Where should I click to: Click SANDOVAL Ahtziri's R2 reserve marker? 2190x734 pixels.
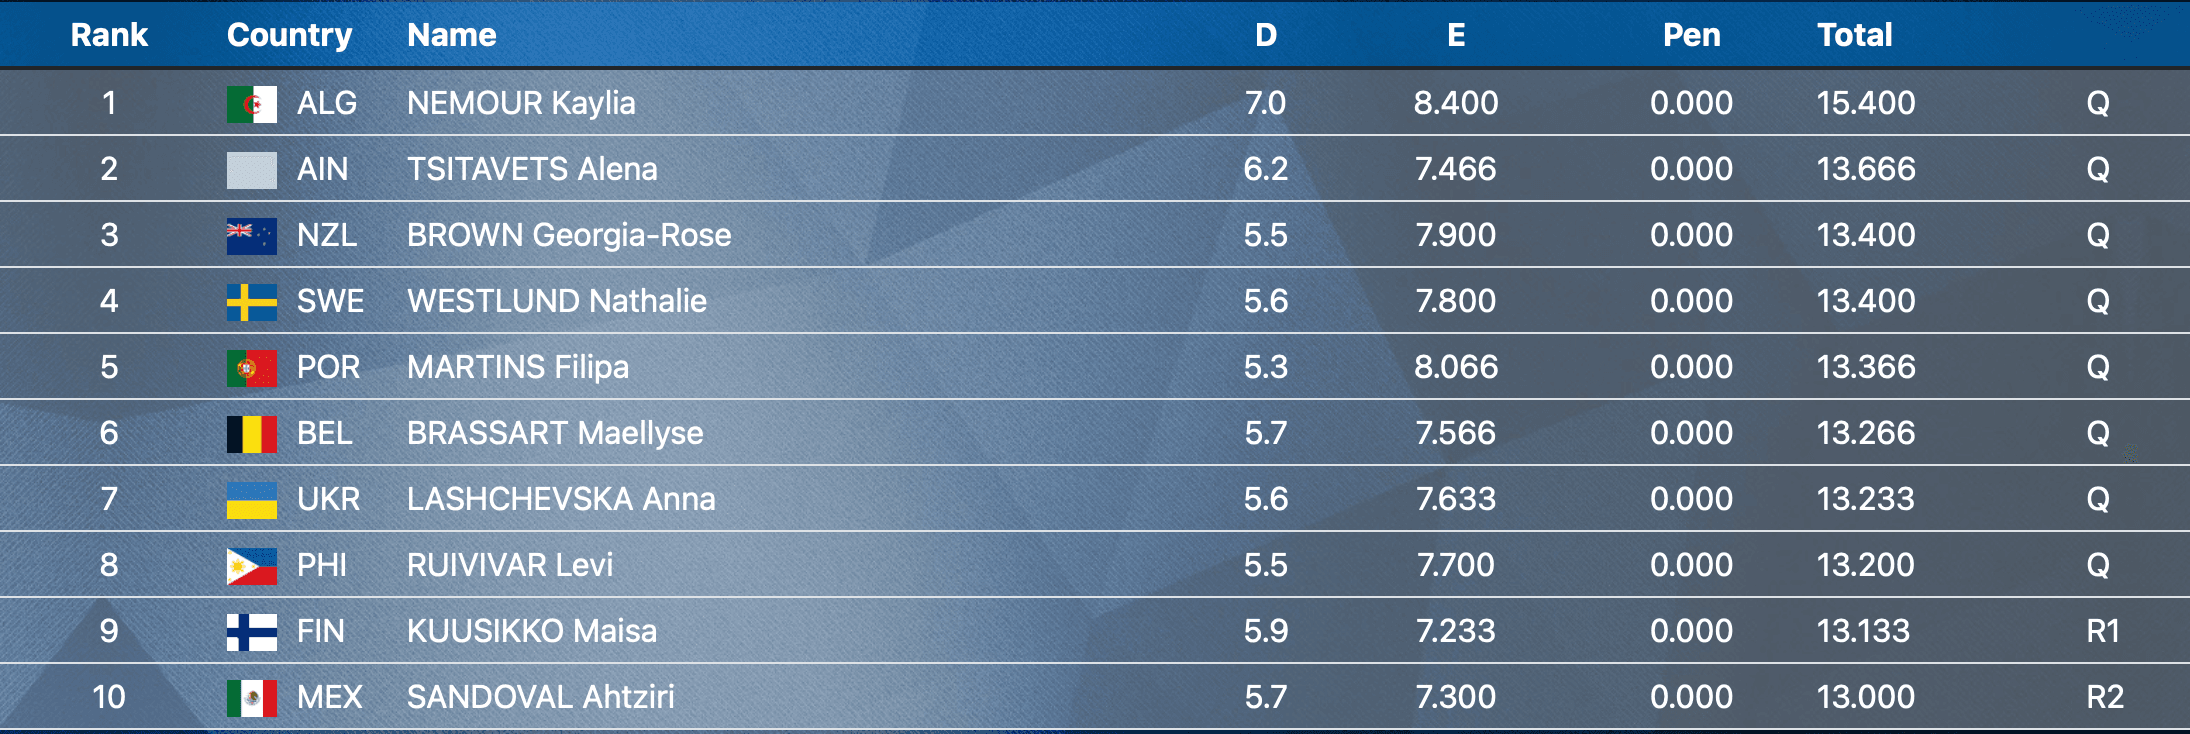pyautogui.click(x=2104, y=697)
